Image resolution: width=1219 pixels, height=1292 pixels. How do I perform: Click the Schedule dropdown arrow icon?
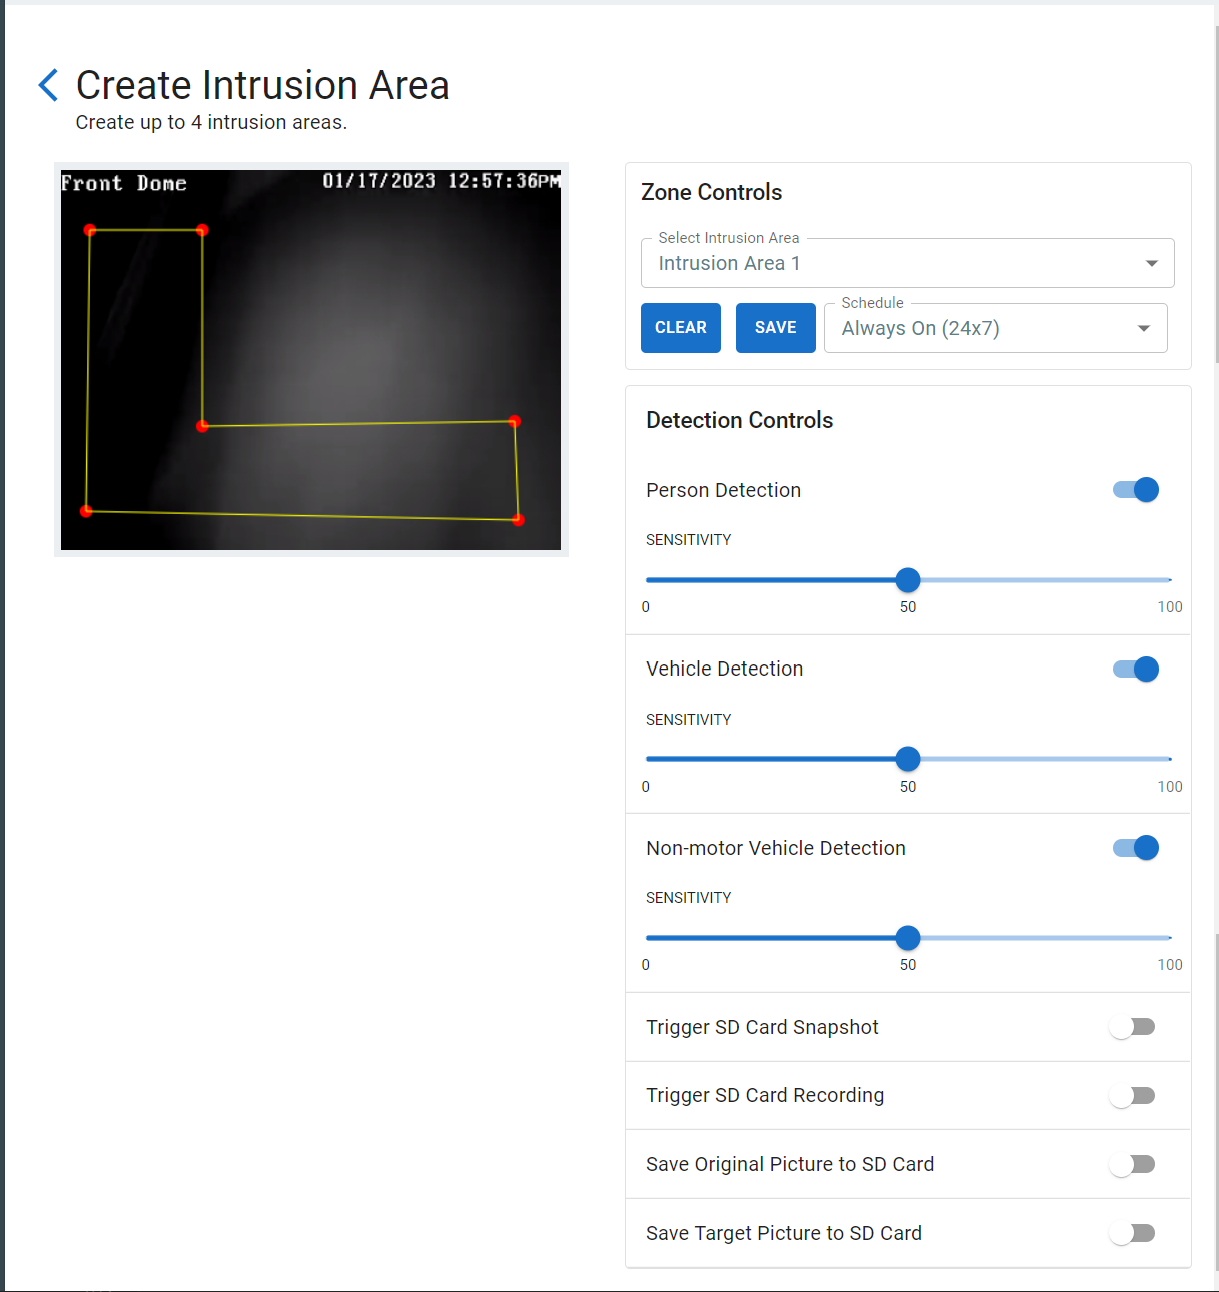[1144, 328]
